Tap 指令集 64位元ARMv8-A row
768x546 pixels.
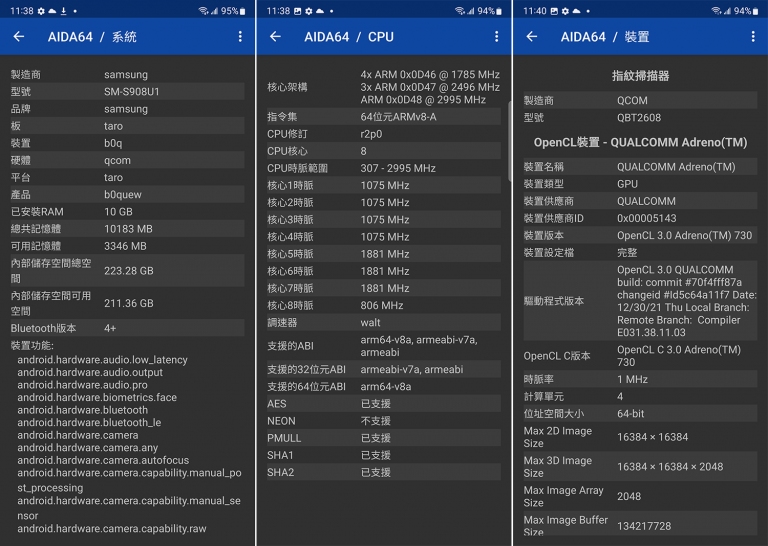[384, 117]
